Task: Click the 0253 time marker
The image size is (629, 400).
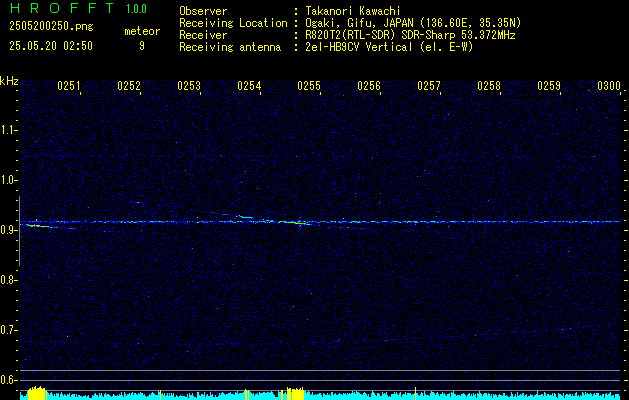Action: pyautogui.click(x=189, y=86)
